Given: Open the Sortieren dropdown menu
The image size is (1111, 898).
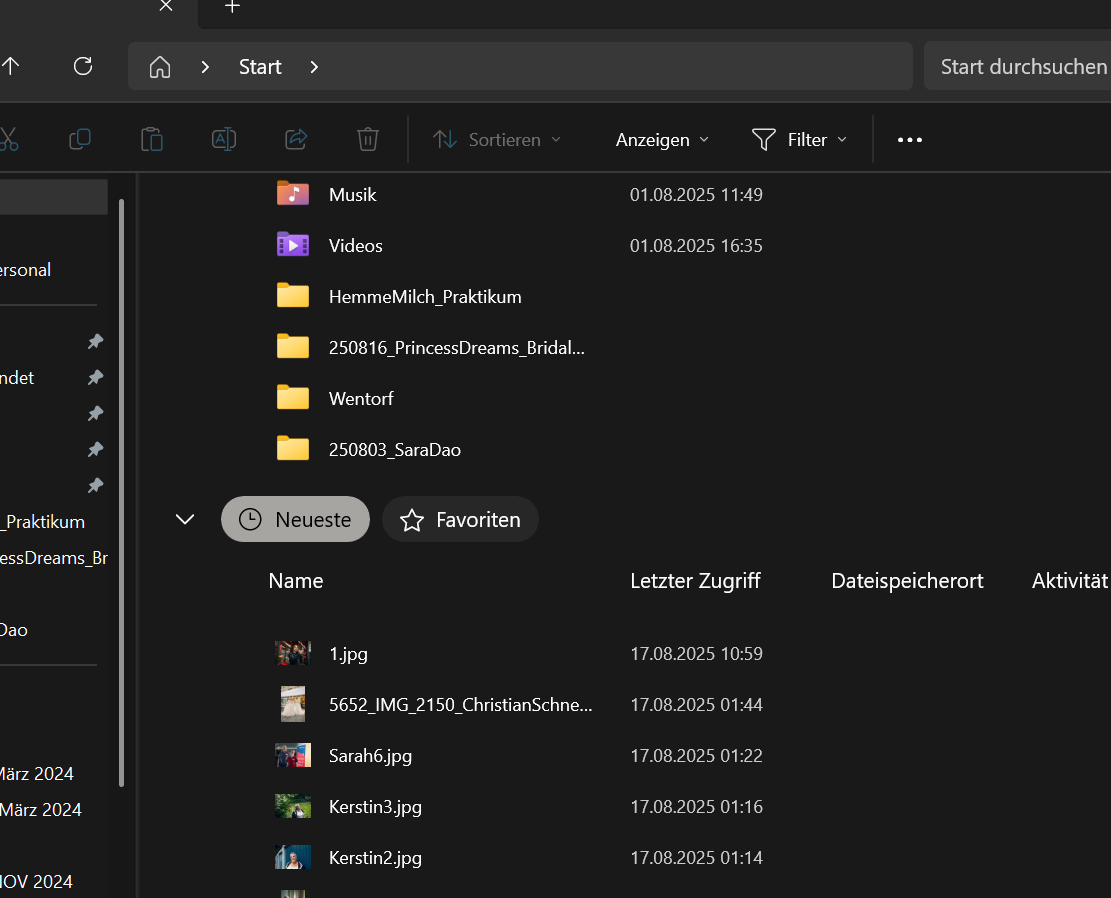Looking at the screenshot, I should 497,140.
